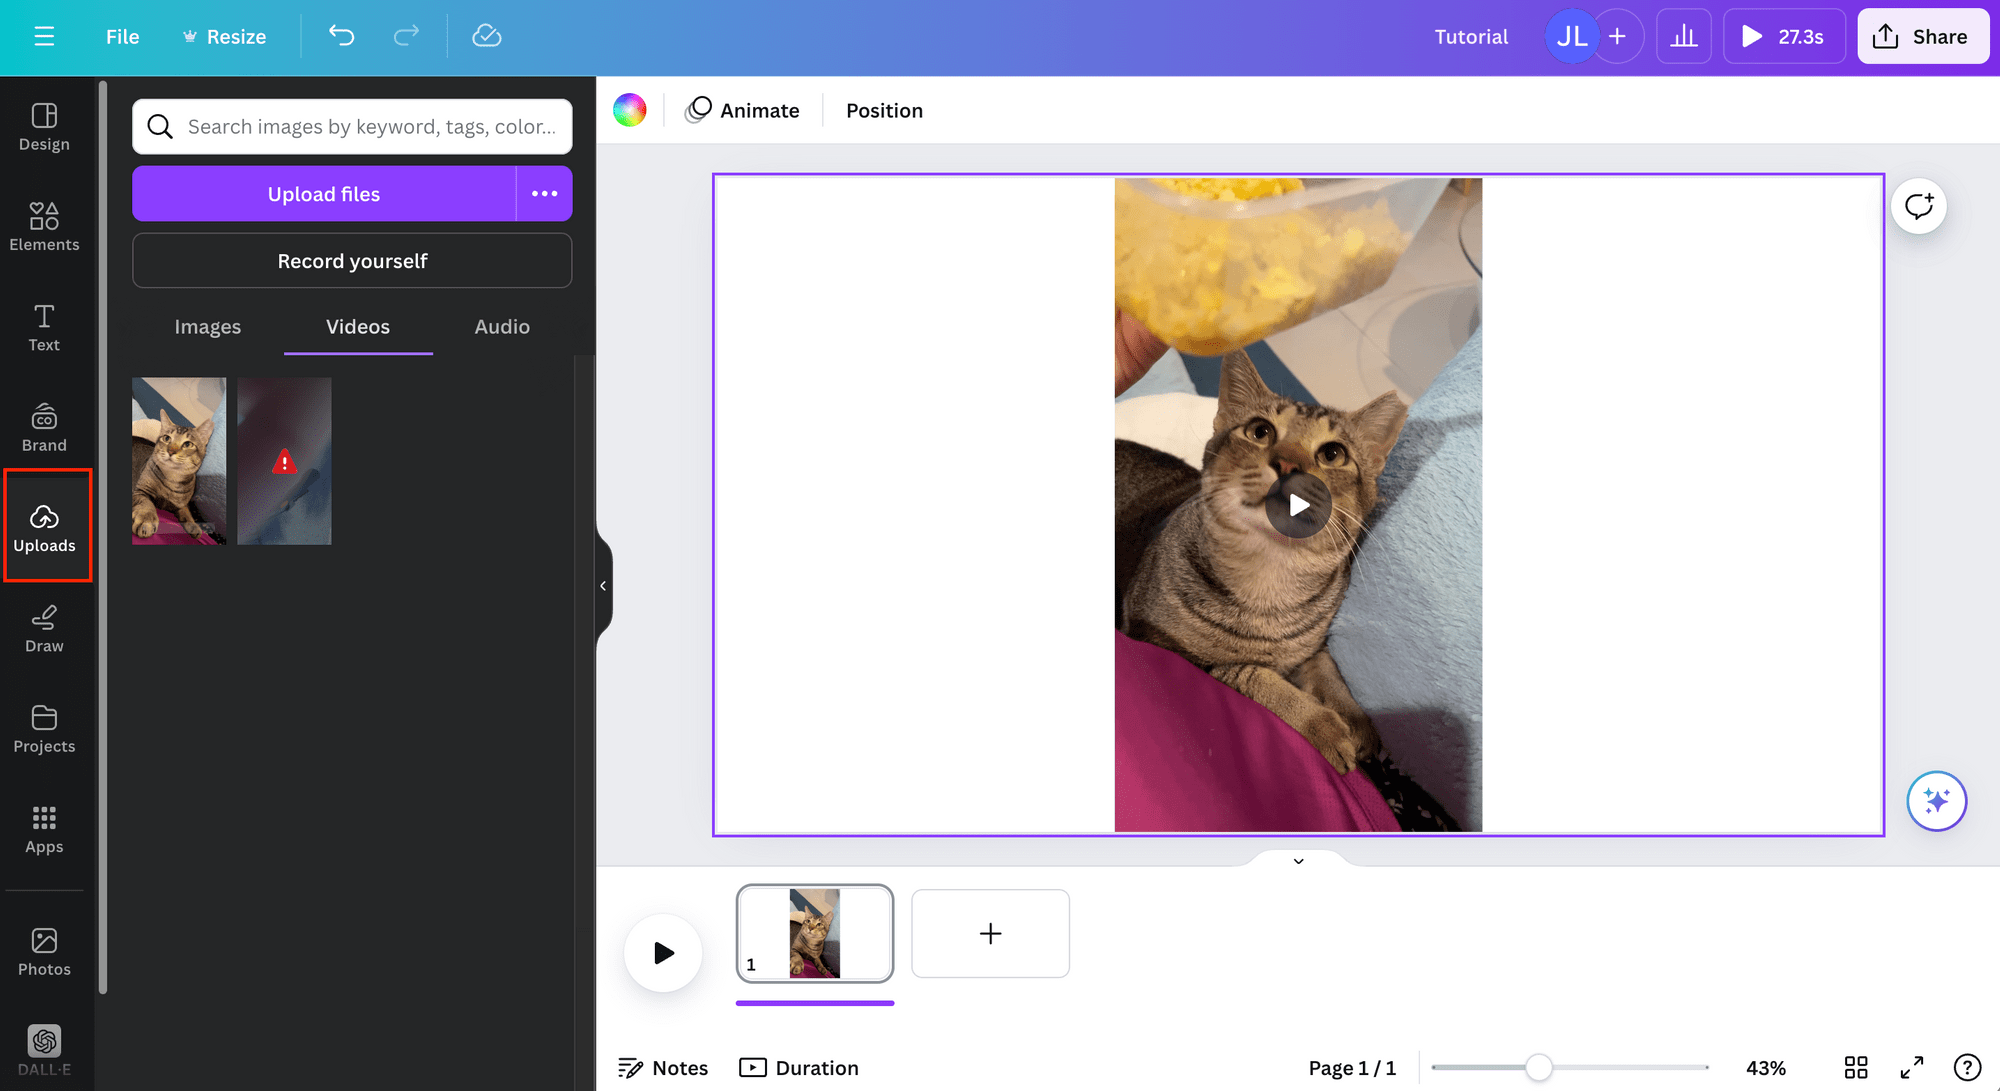Viewport: 2000px width, 1091px height.
Task: Click the Apps panel icon
Action: point(44,829)
